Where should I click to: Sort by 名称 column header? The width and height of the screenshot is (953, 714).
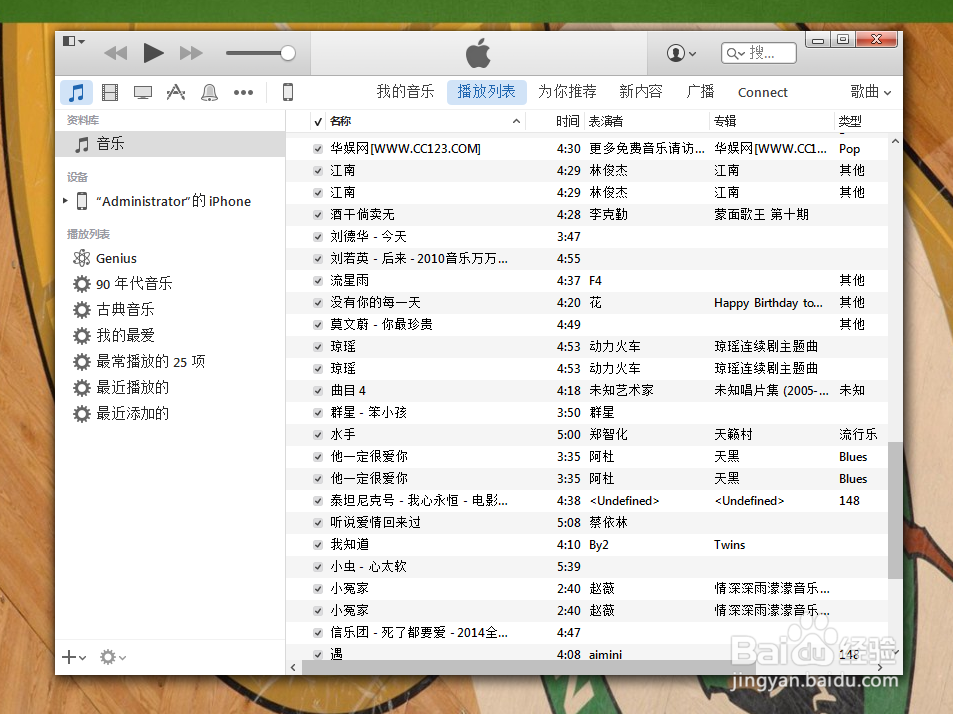click(425, 121)
